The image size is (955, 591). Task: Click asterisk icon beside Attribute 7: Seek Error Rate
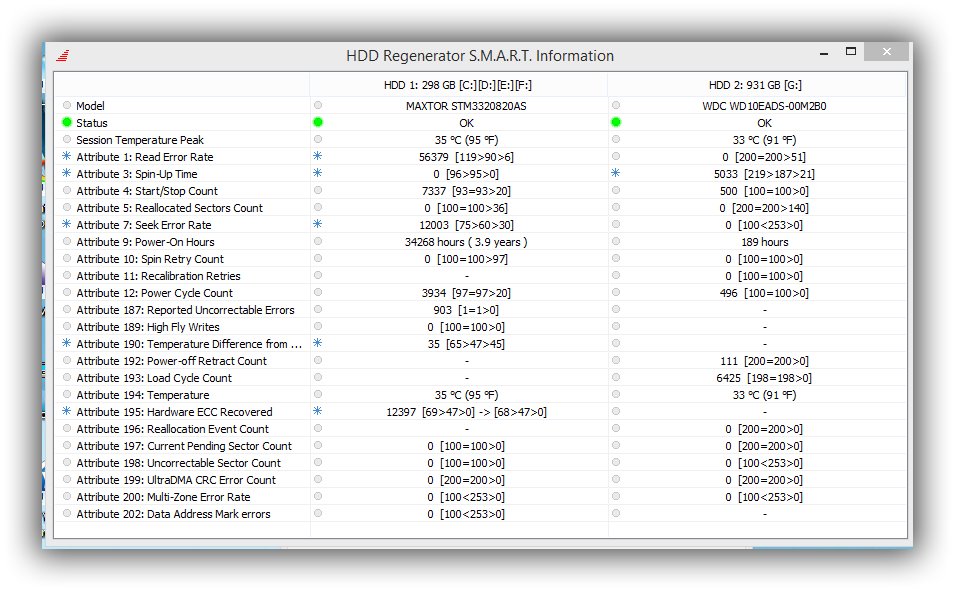click(x=67, y=225)
